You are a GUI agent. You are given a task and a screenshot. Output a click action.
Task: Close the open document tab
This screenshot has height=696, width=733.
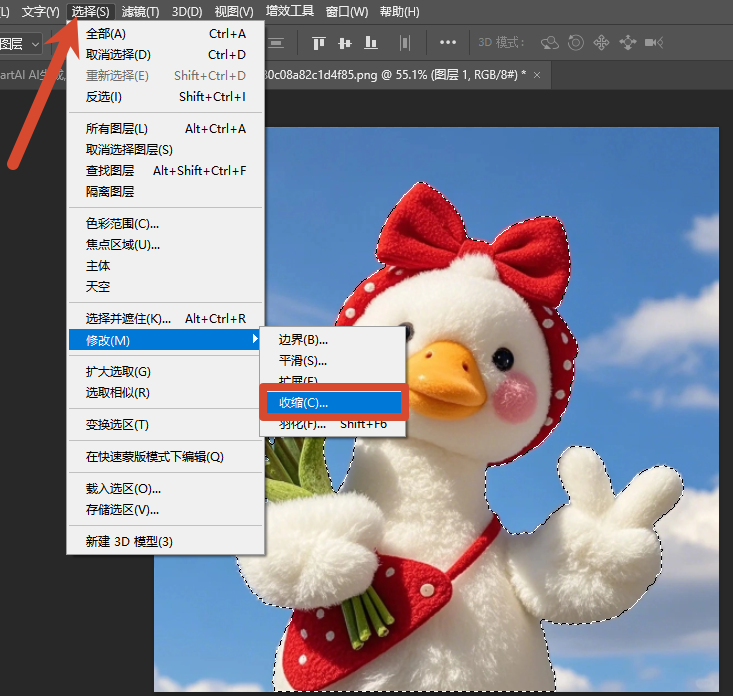pos(537,75)
